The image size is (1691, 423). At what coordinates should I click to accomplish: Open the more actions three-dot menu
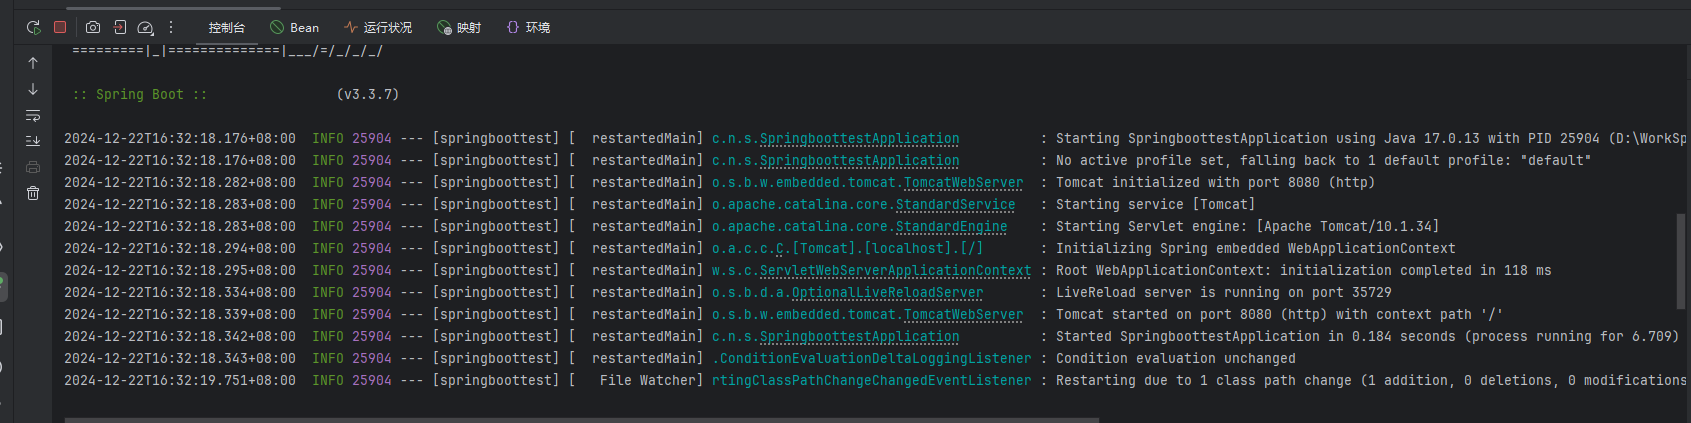point(171,28)
